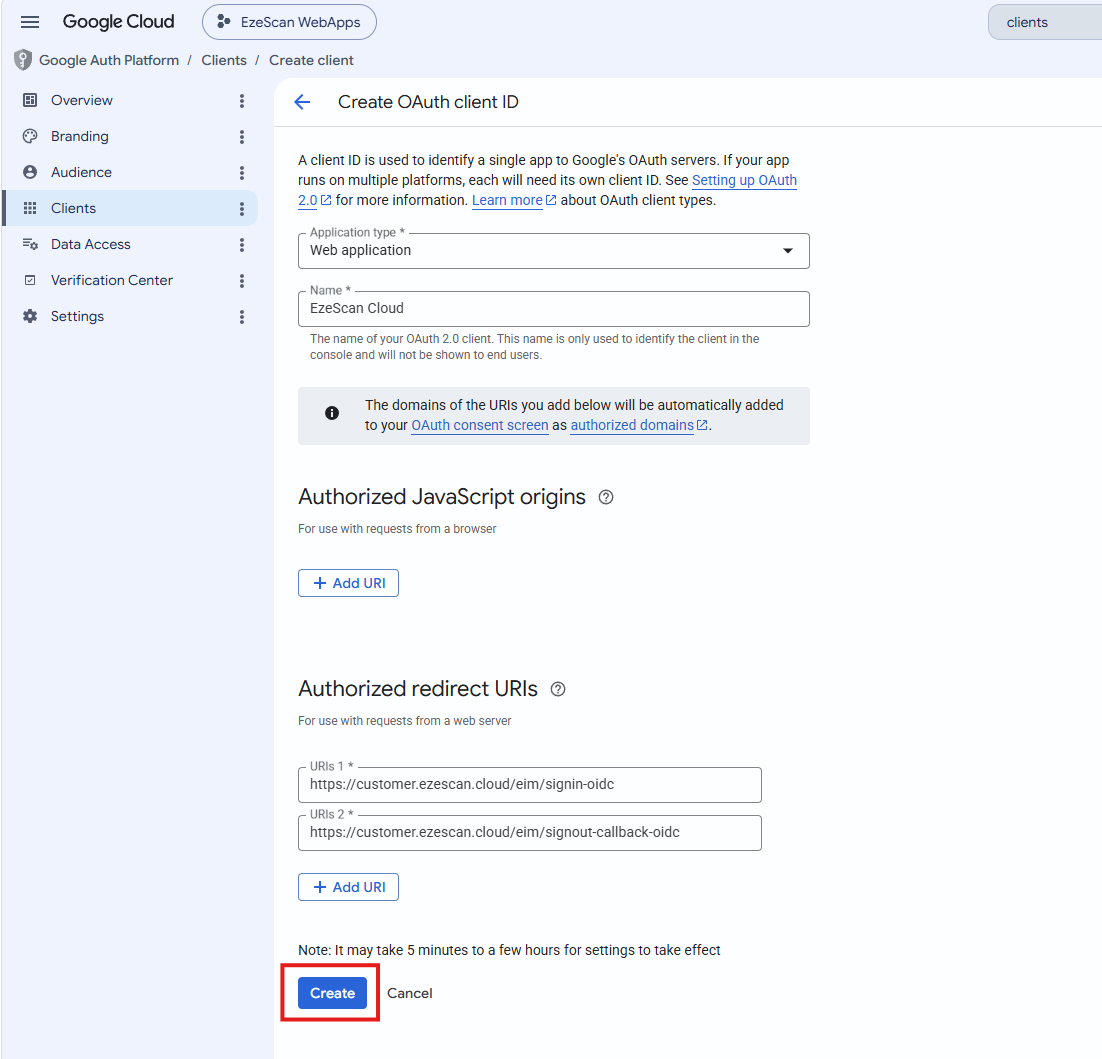Click the info icon in the notice box
The image size is (1102, 1059).
coord(332,413)
